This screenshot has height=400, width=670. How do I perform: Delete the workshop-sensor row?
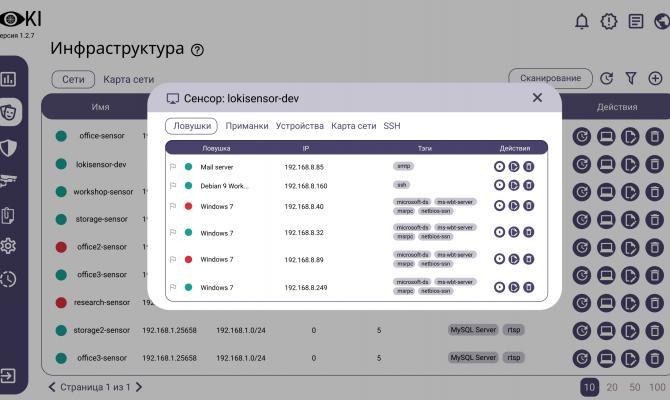(654, 192)
